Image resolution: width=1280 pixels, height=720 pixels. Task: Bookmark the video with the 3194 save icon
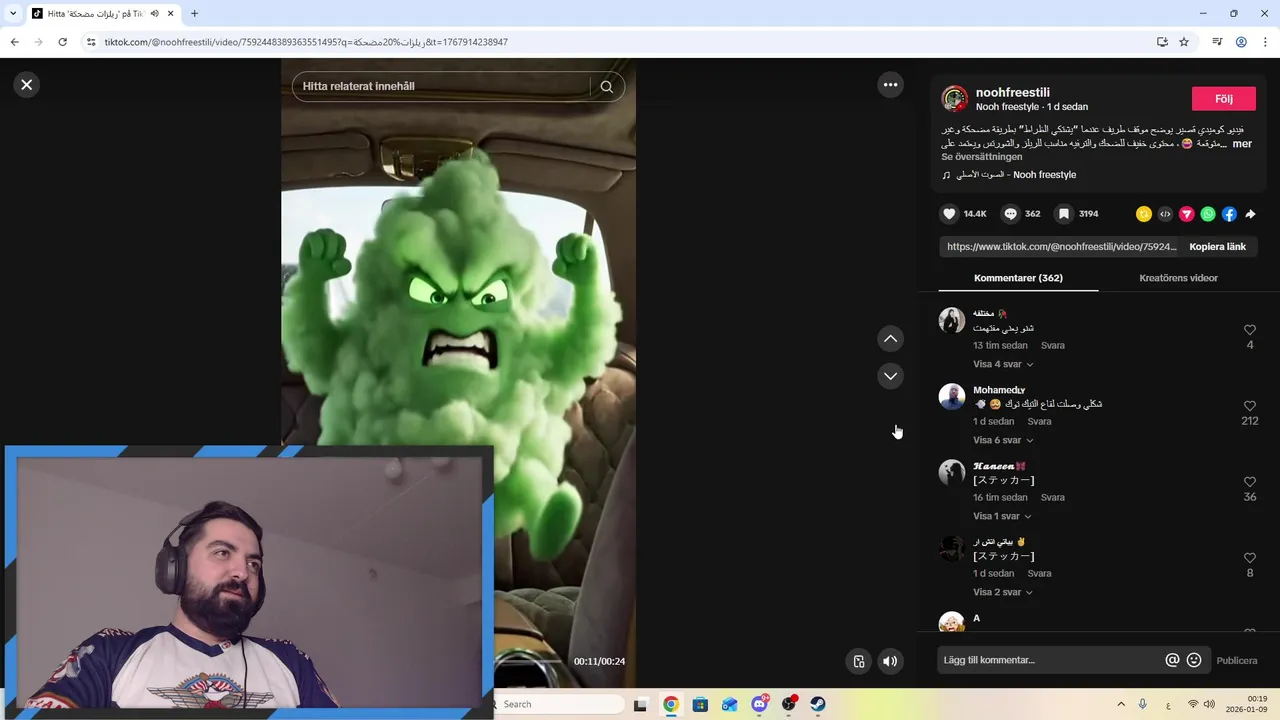1065,214
